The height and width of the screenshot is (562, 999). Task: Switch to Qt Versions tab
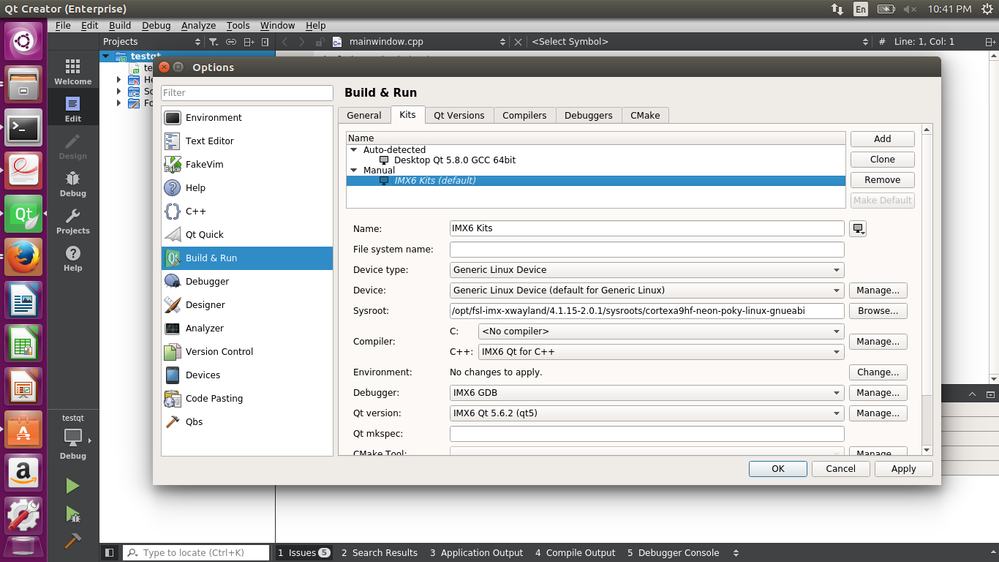pos(459,115)
